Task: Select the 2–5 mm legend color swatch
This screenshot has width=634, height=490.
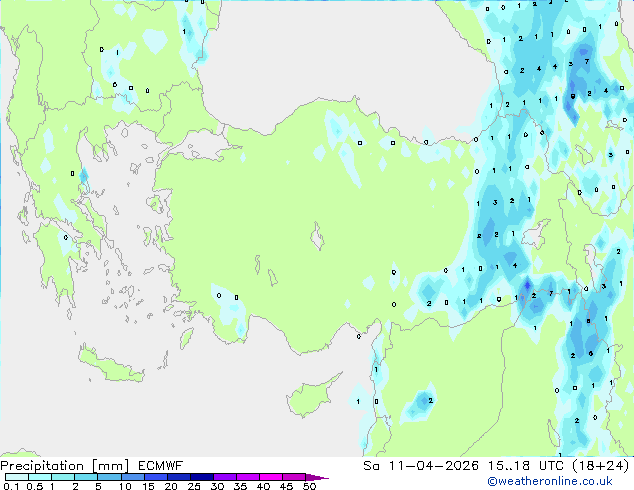Action: (86, 477)
